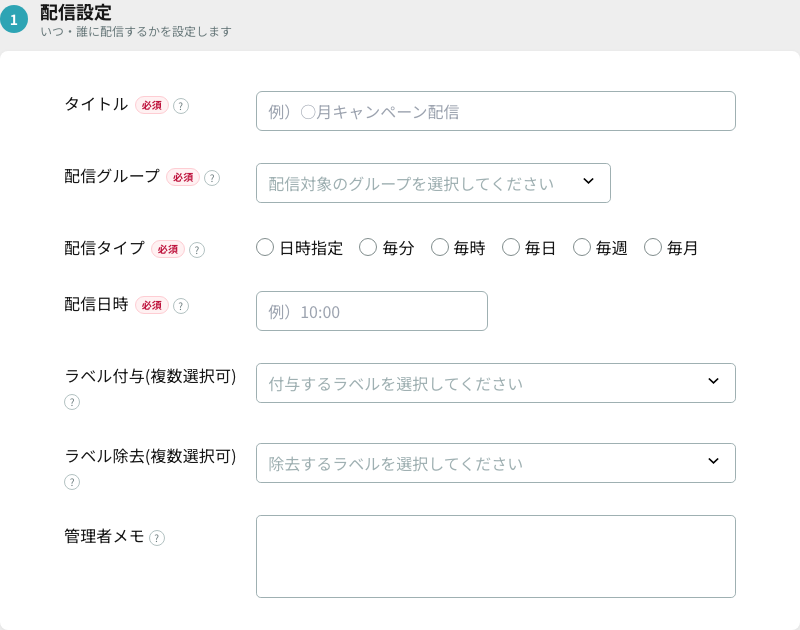Click the 必須 badge beside 配信日時
Viewport: 800px width, 630px height.
[x=152, y=305]
